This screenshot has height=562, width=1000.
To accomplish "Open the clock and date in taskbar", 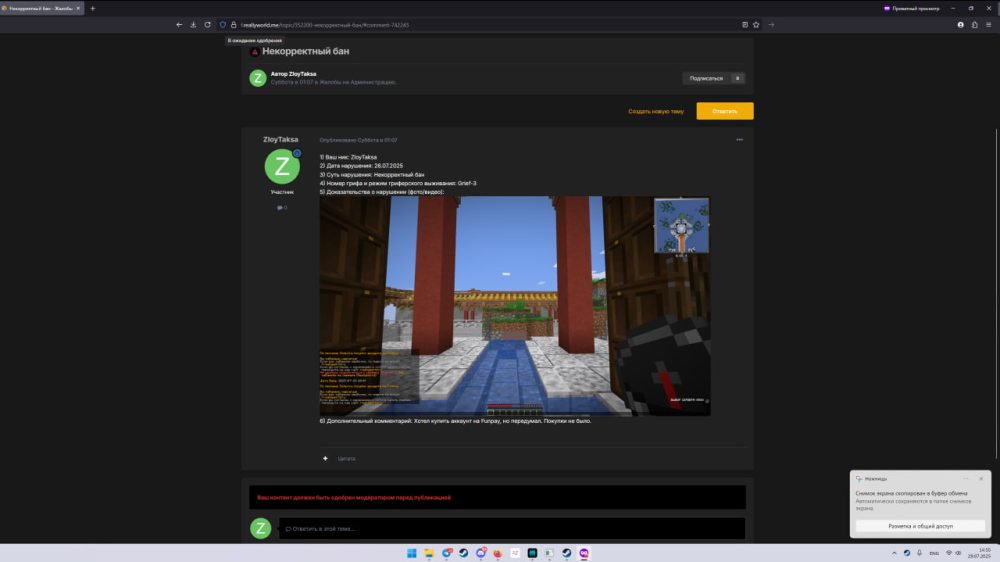I will coord(982,553).
